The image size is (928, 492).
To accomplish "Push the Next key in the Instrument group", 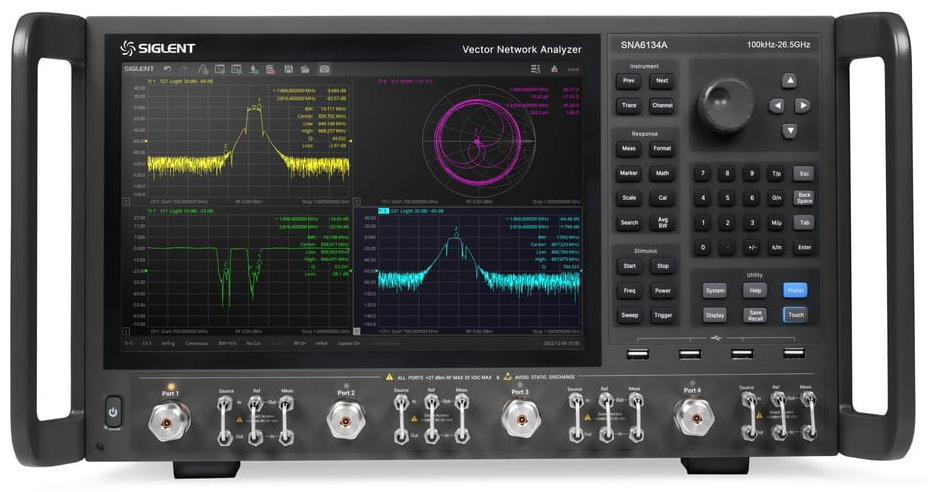I will click(x=662, y=81).
